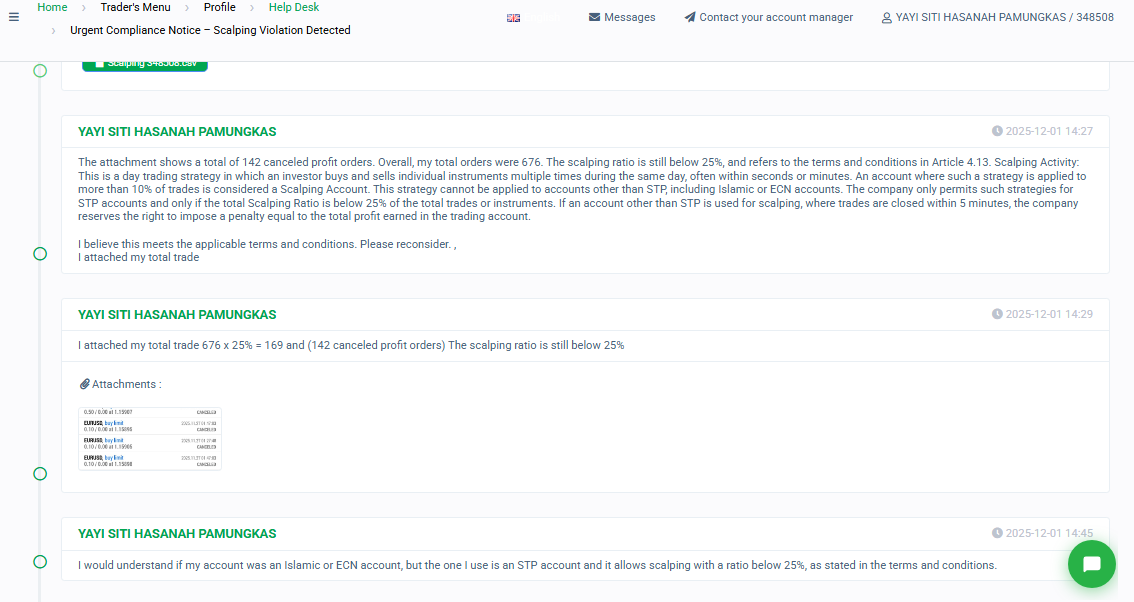Click the paperclip Attachments icon
The image size is (1134, 602).
pos(85,384)
